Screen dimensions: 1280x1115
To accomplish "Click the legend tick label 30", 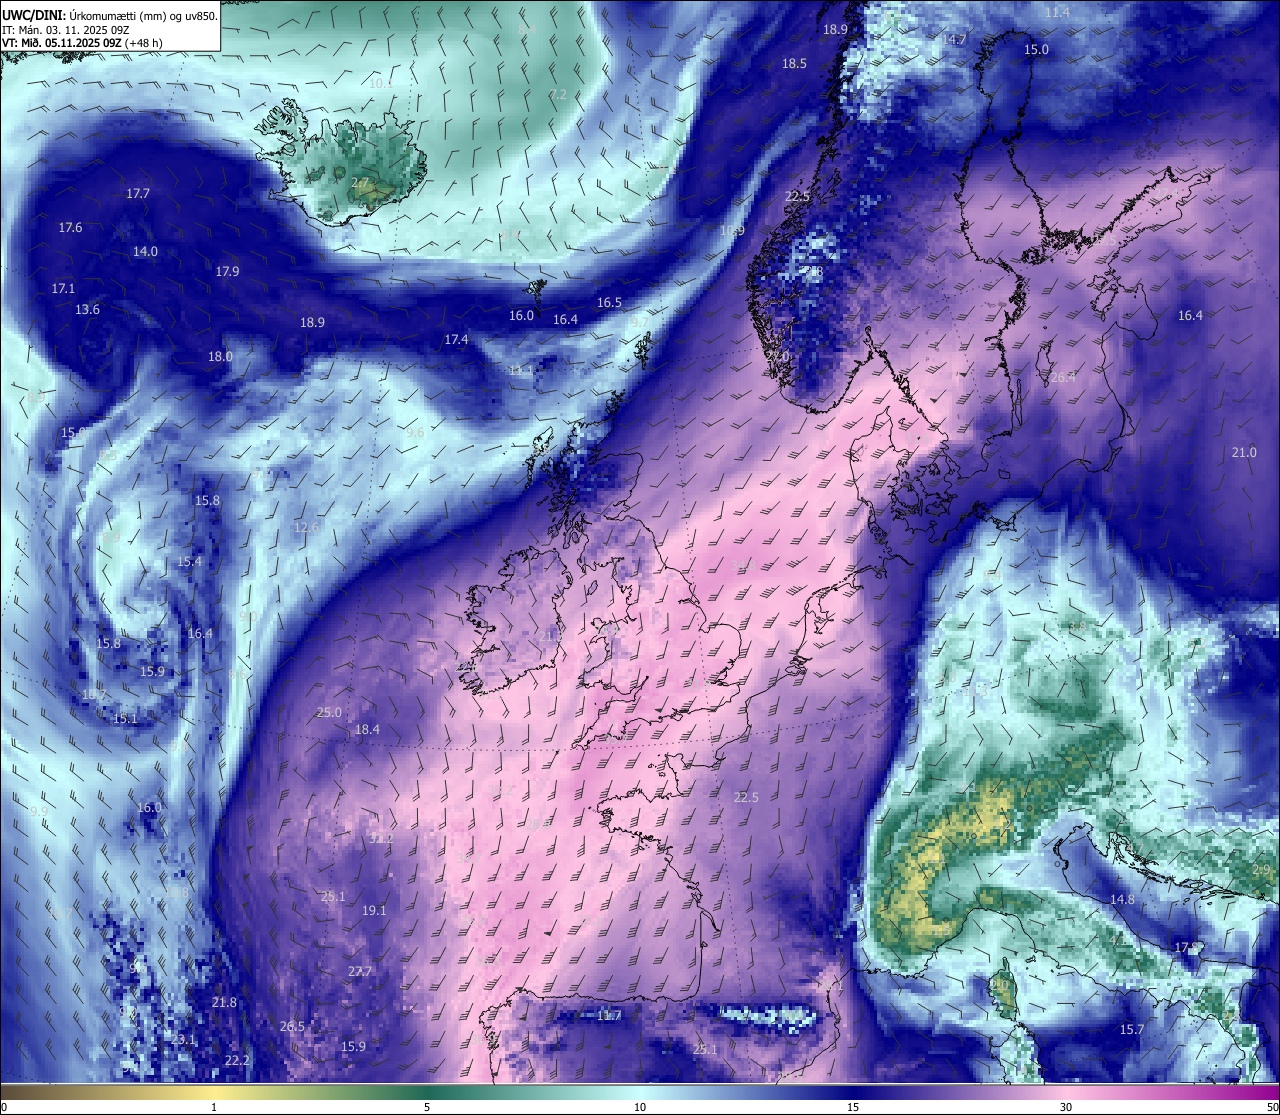I will click(x=1066, y=1107).
